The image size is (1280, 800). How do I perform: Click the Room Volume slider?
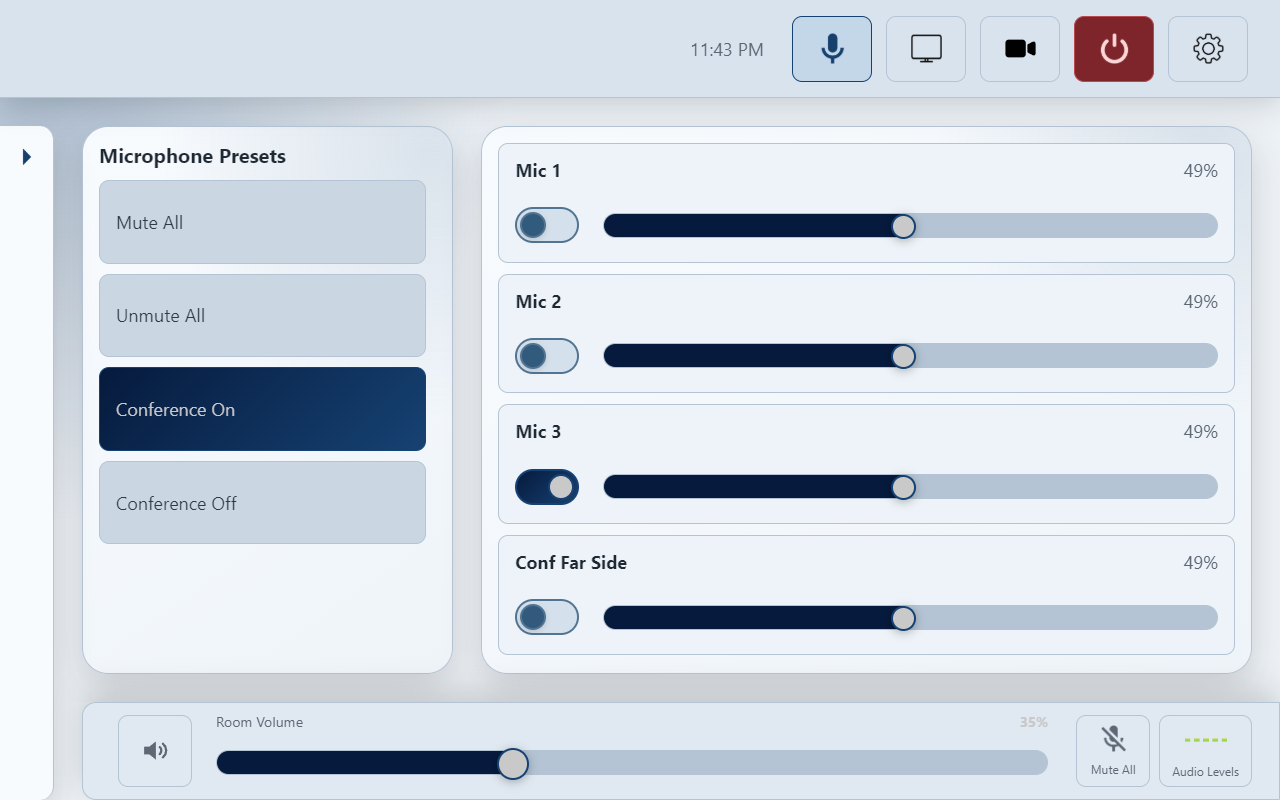pyautogui.click(x=632, y=763)
